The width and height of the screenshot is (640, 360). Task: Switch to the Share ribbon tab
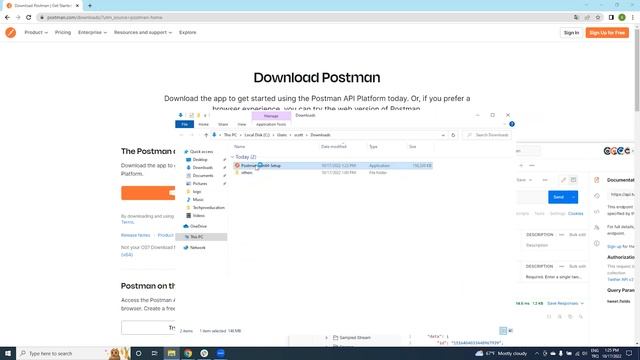(223, 124)
